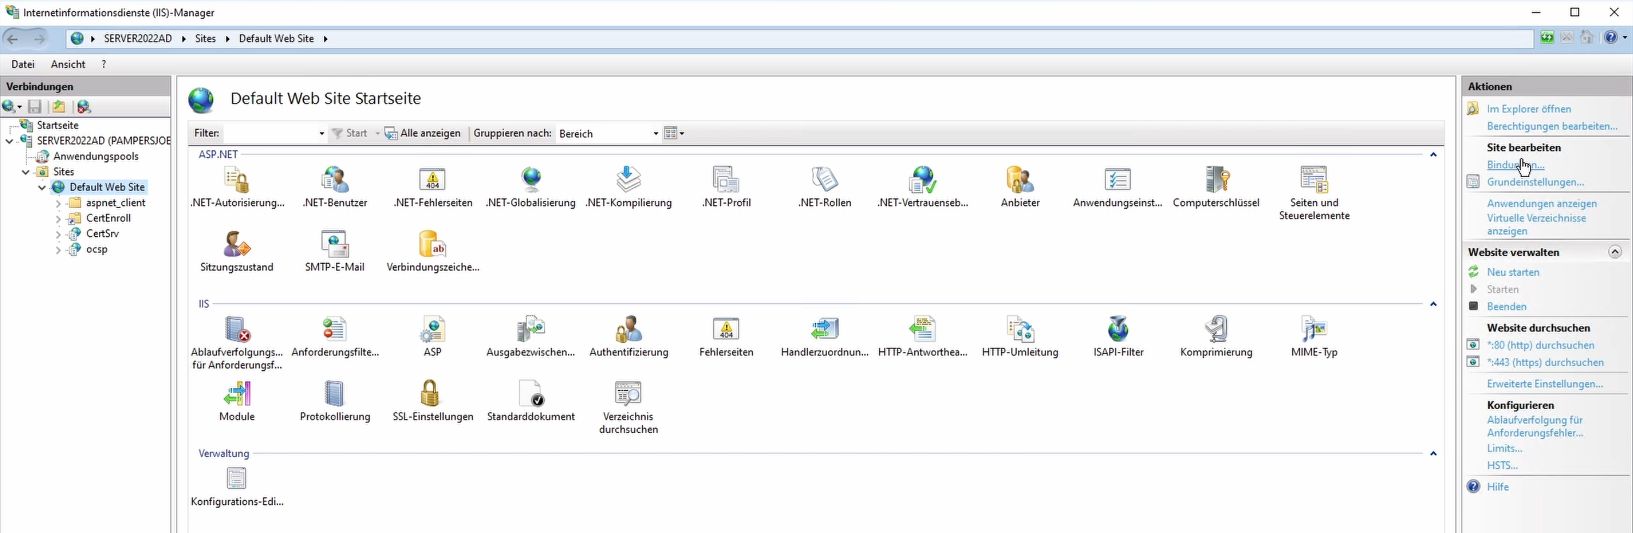Browse *:443 (https) link

(x=1545, y=362)
